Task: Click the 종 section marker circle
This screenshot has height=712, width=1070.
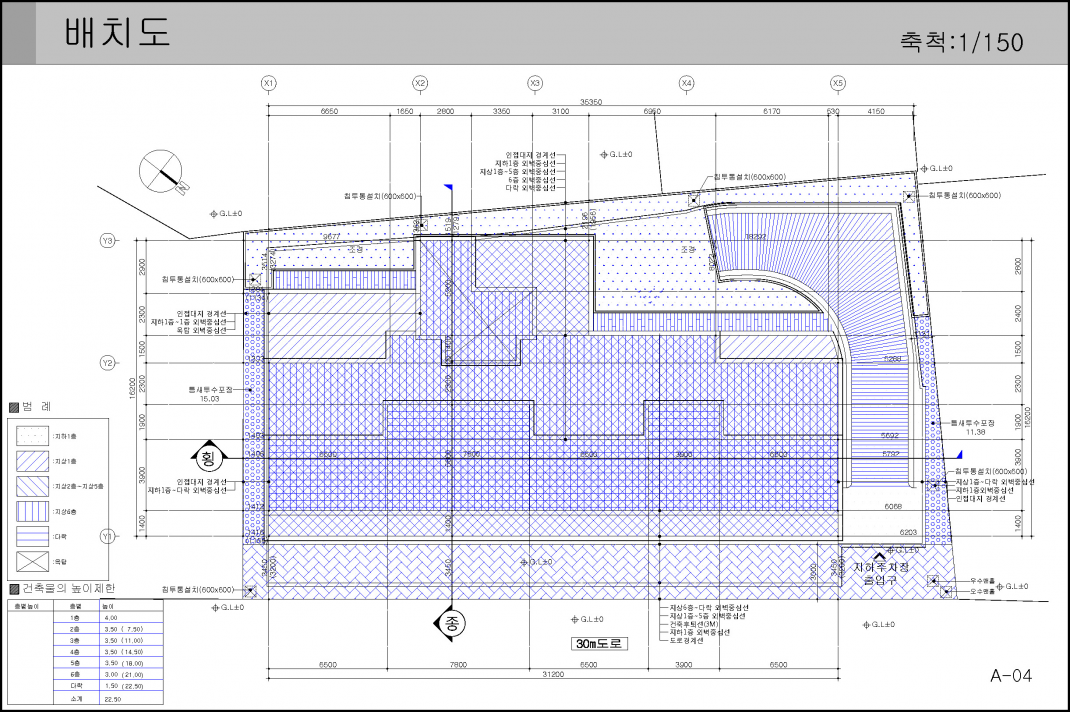Action: click(451, 623)
